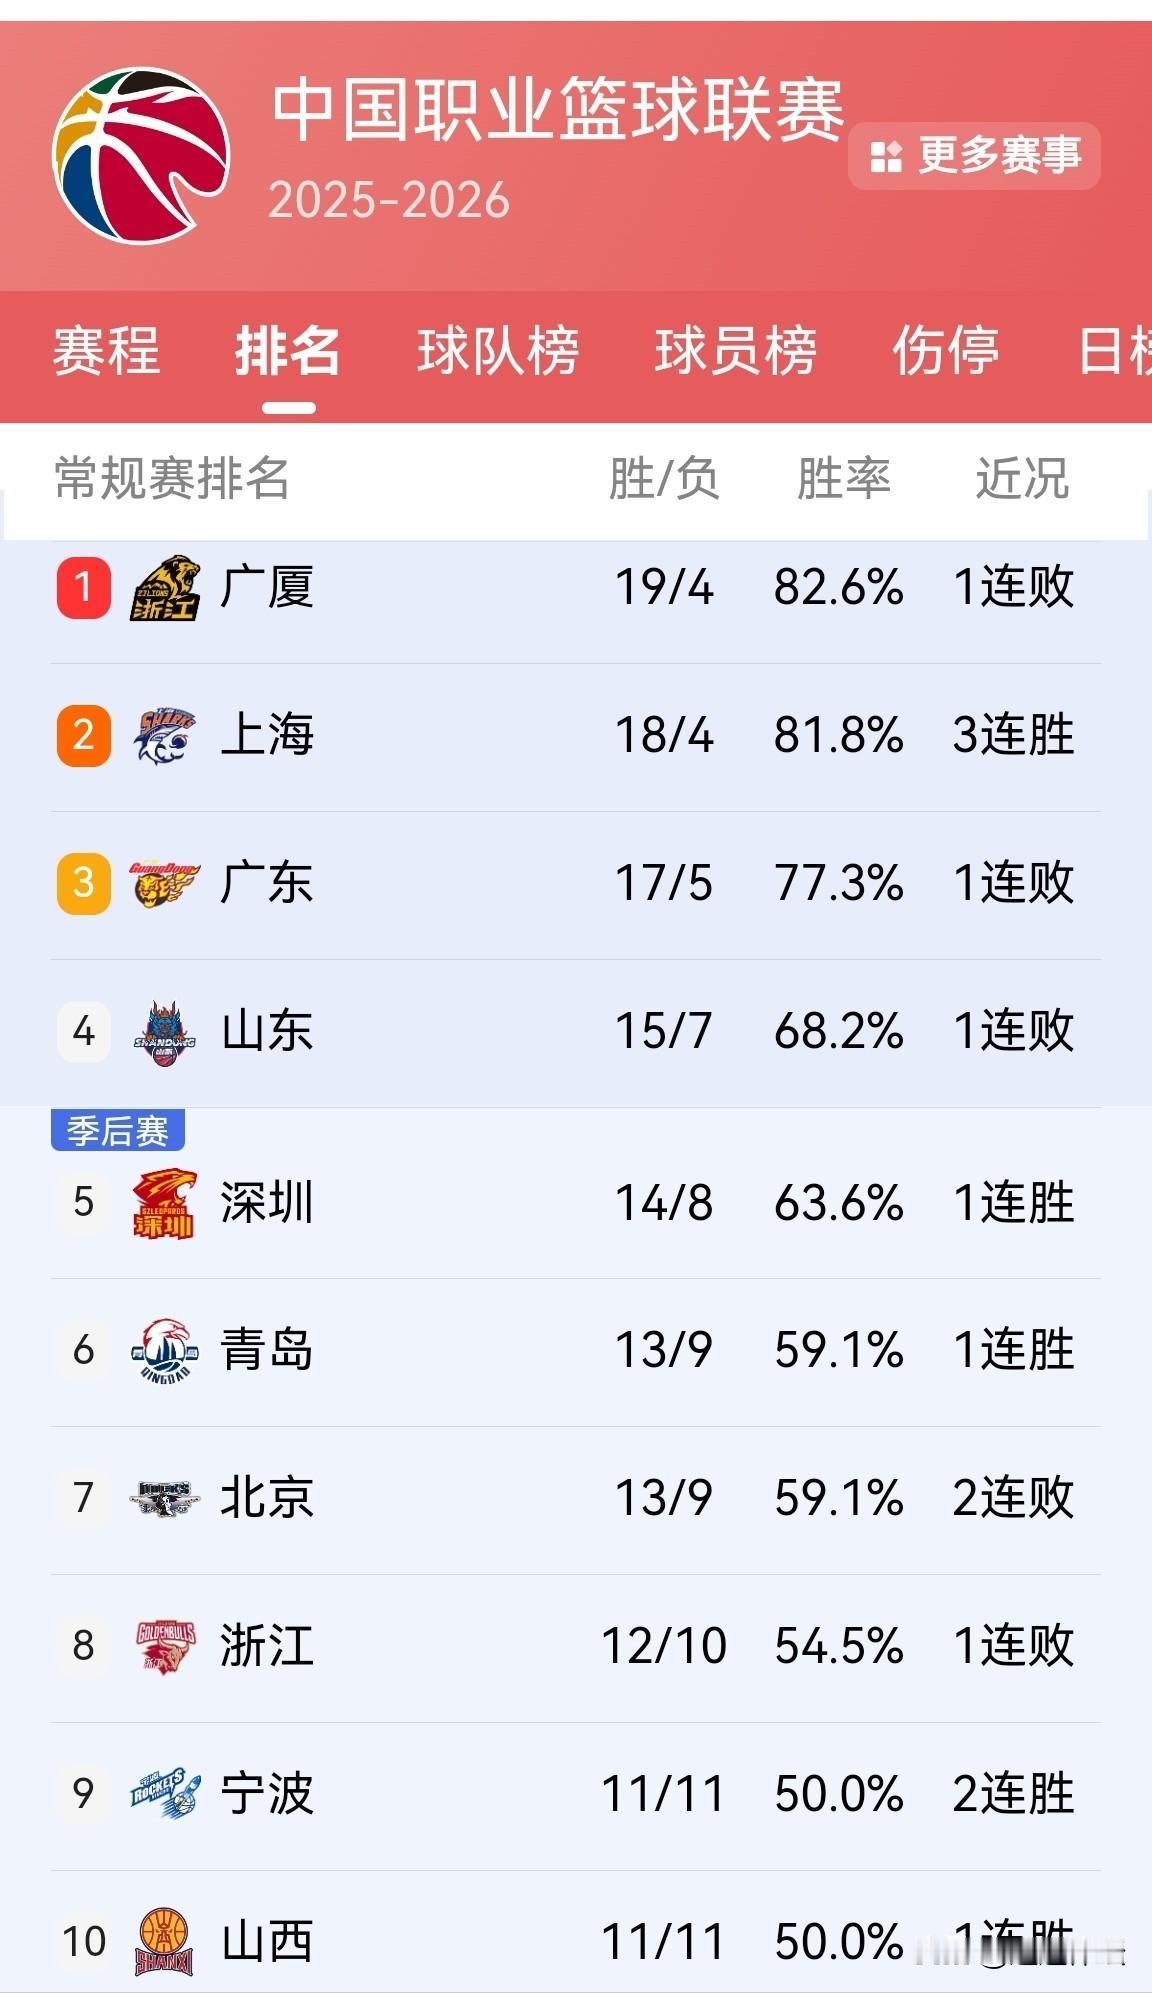Tap the 季后赛 badge label
Viewport: 1152px width, 1993px height.
coord(118,1131)
